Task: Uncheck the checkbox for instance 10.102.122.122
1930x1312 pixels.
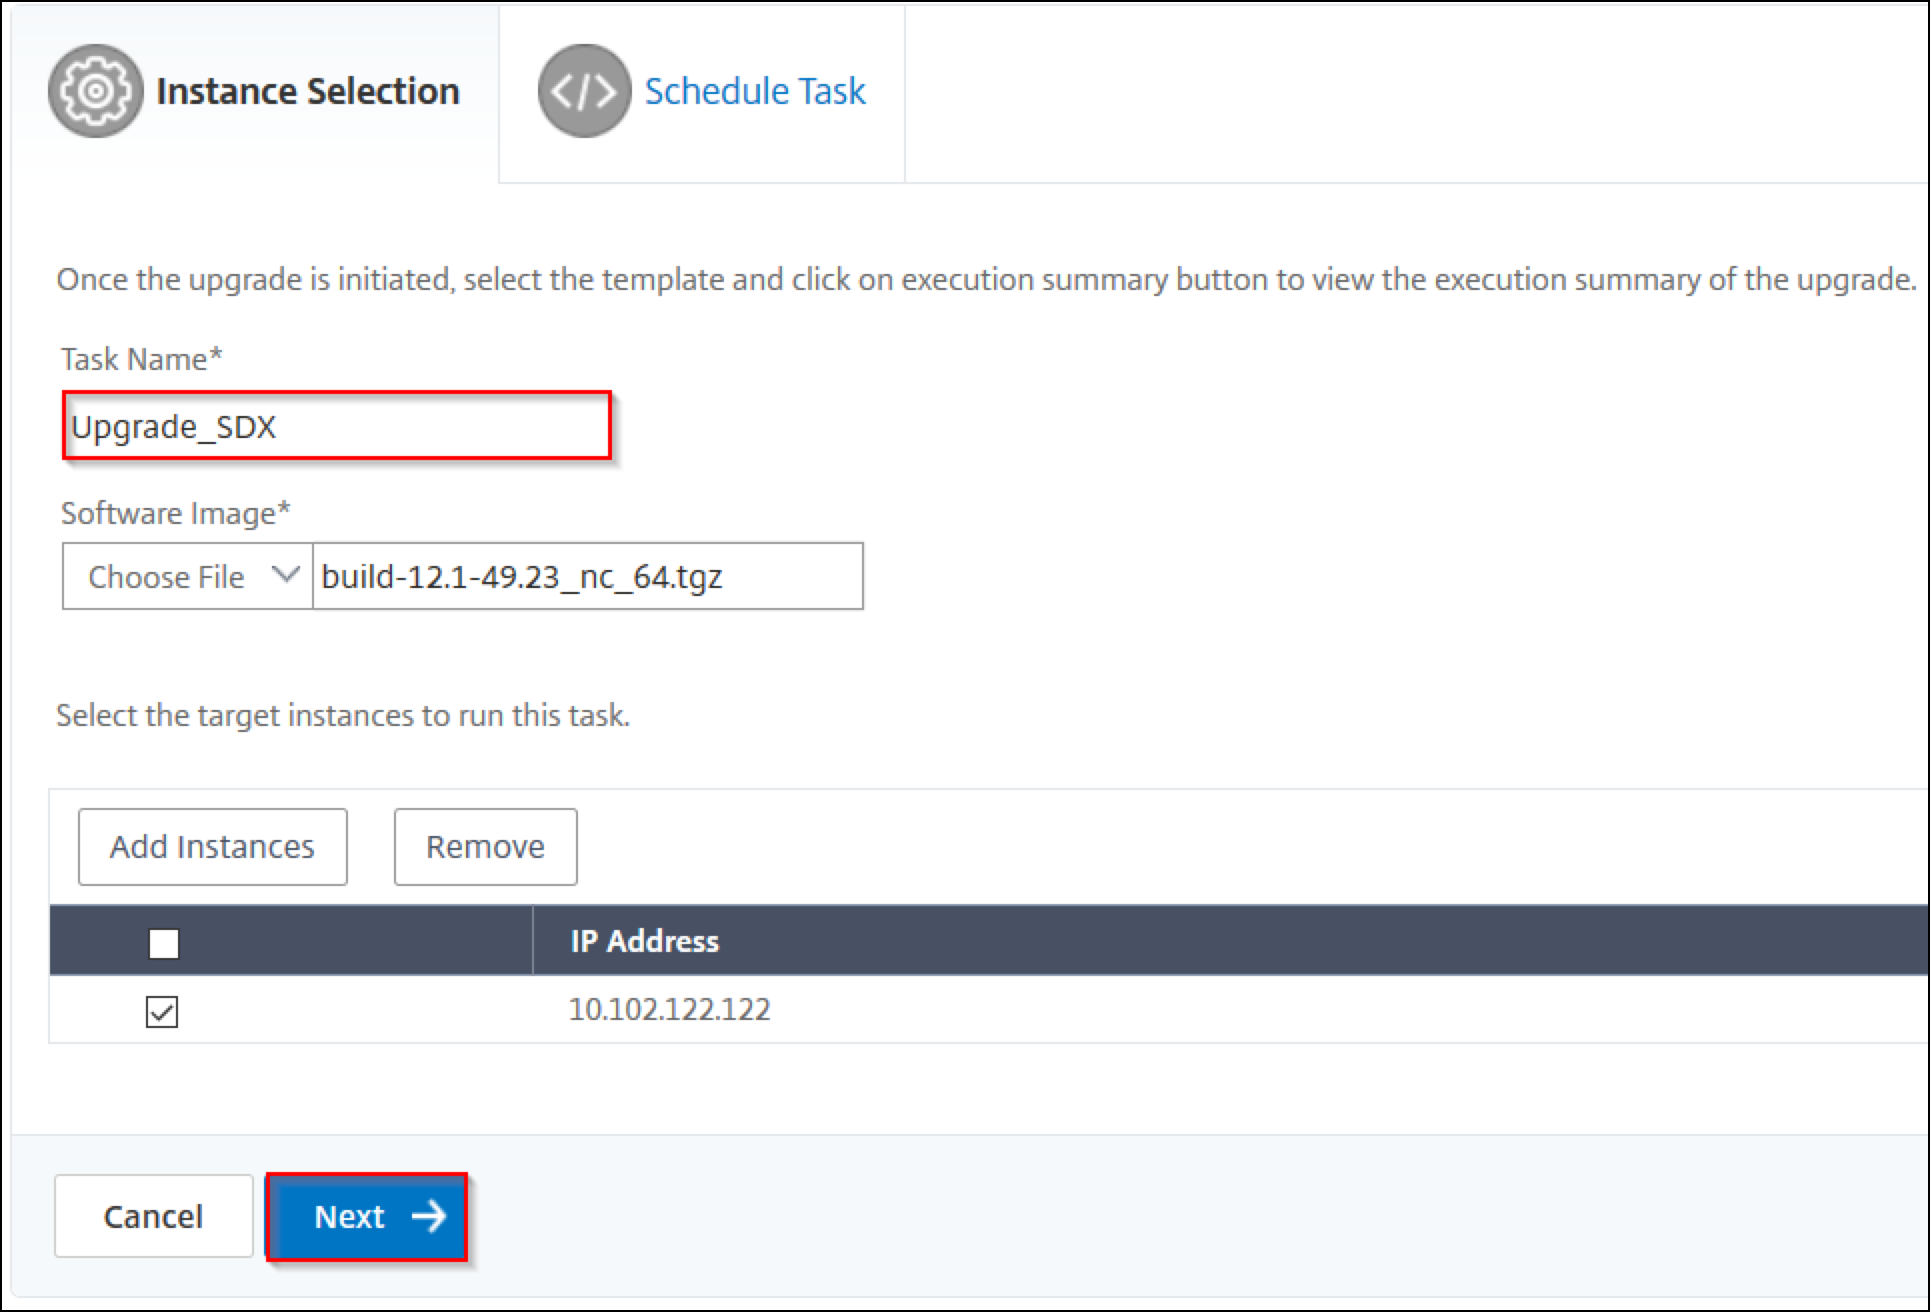Action: pyautogui.click(x=162, y=1011)
